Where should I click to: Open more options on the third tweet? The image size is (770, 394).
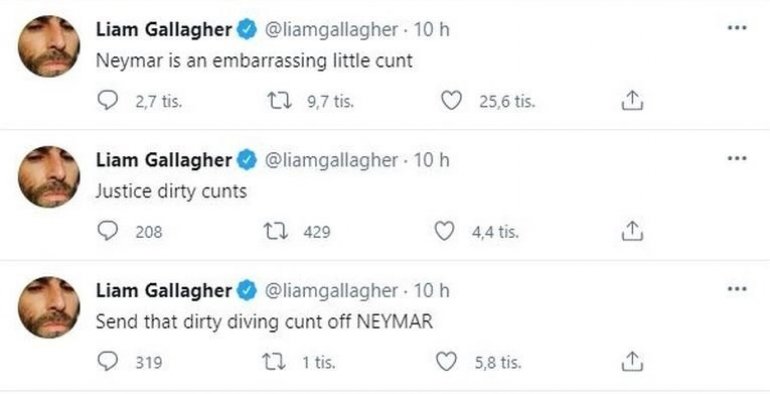coord(737,289)
